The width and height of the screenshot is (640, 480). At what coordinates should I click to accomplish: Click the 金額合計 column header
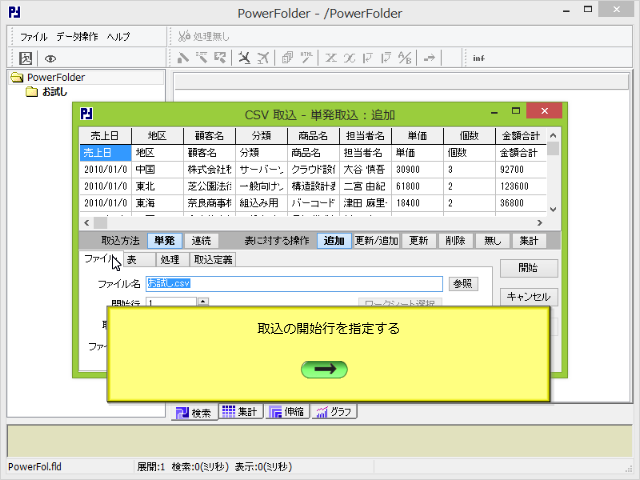click(x=521, y=136)
